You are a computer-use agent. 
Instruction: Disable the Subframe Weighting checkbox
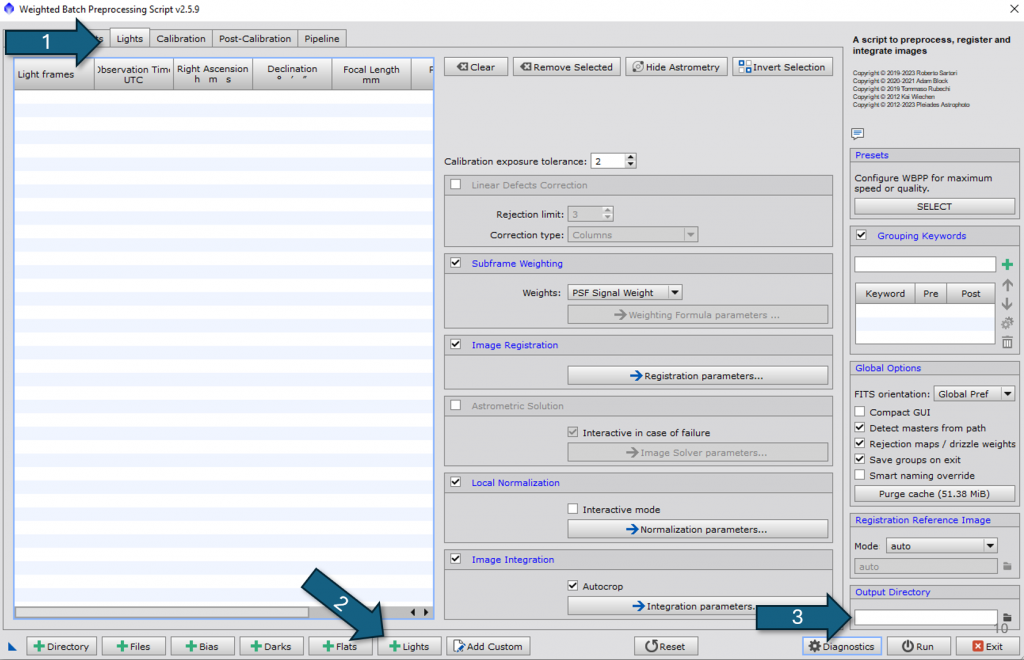pyautogui.click(x=456, y=263)
